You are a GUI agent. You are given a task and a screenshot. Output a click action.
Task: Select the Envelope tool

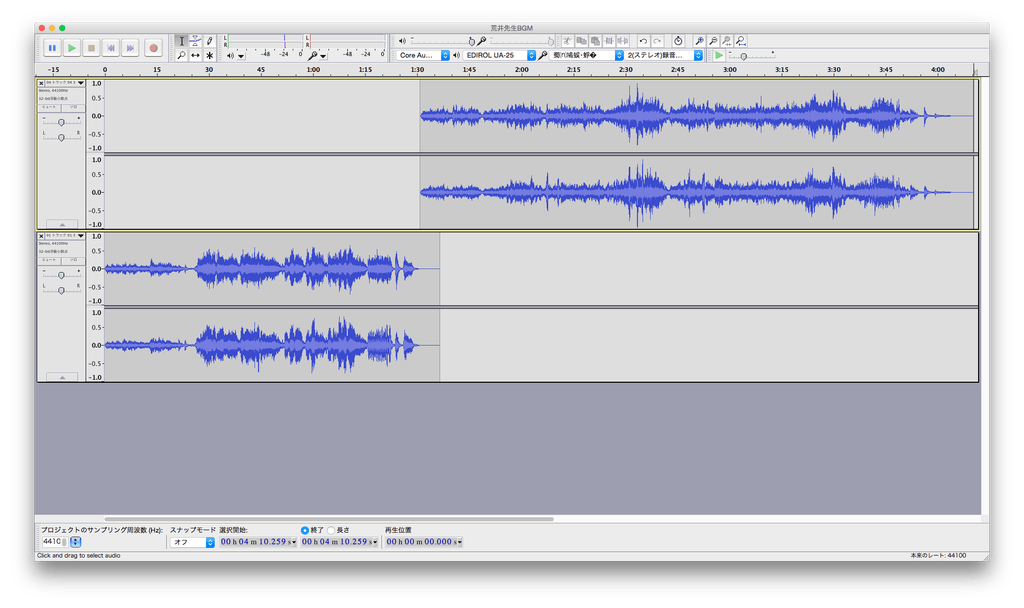click(195, 41)
